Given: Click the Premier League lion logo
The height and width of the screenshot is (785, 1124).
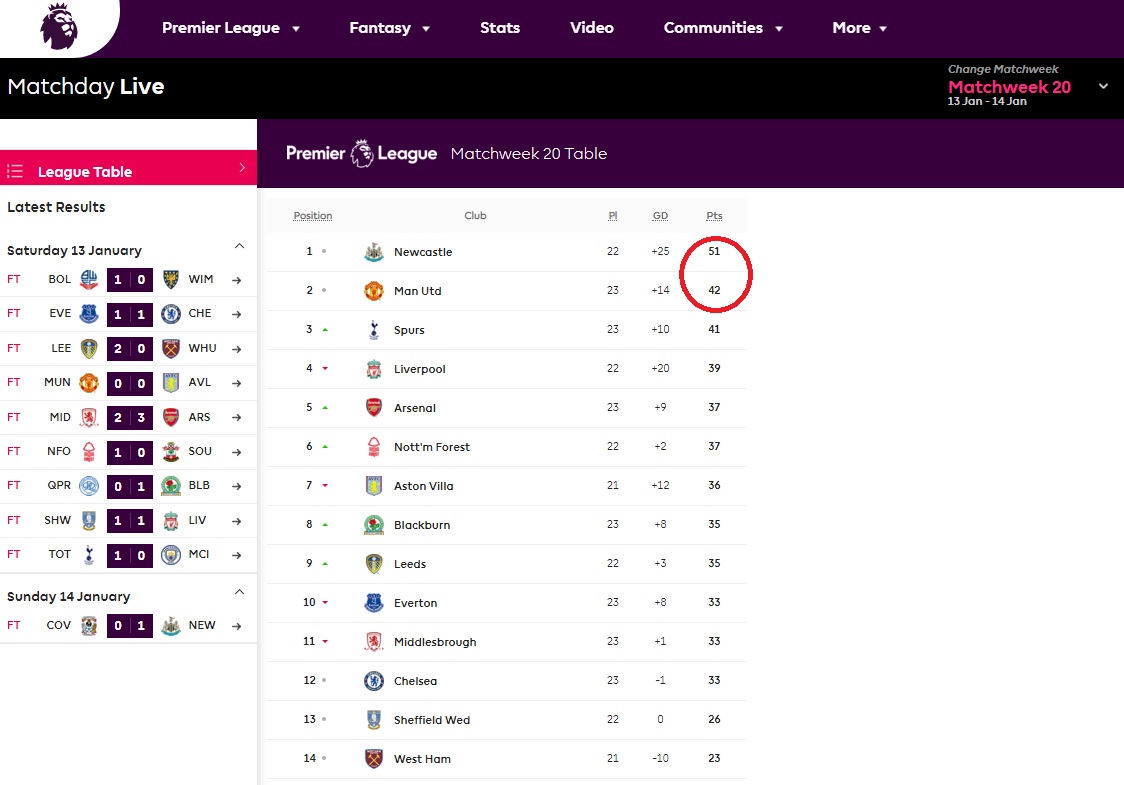Looking at the screenshot, I should pyautogui.click(x=58, y=26).
